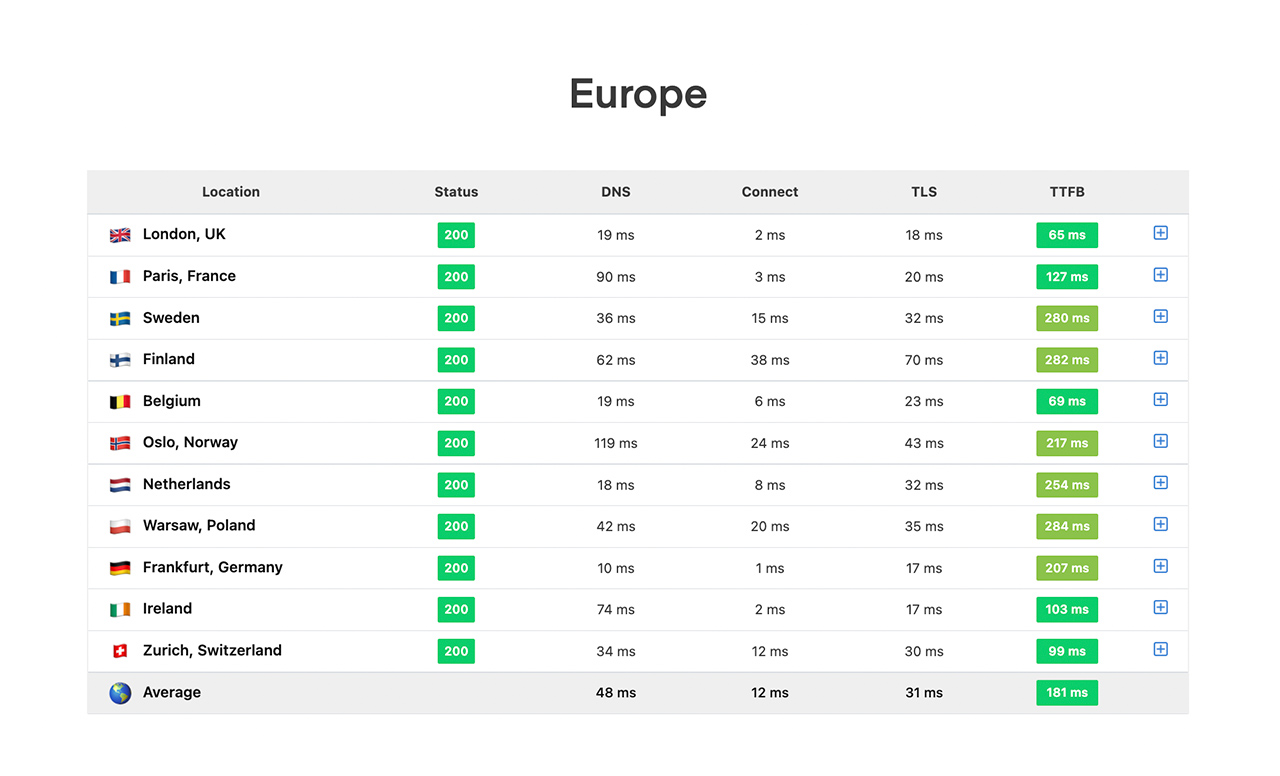Viewport: 1280px width, 776px height.
Task: Click the French flag icon beside Paris
Action: pyautogui.click(x=120, y=277)
